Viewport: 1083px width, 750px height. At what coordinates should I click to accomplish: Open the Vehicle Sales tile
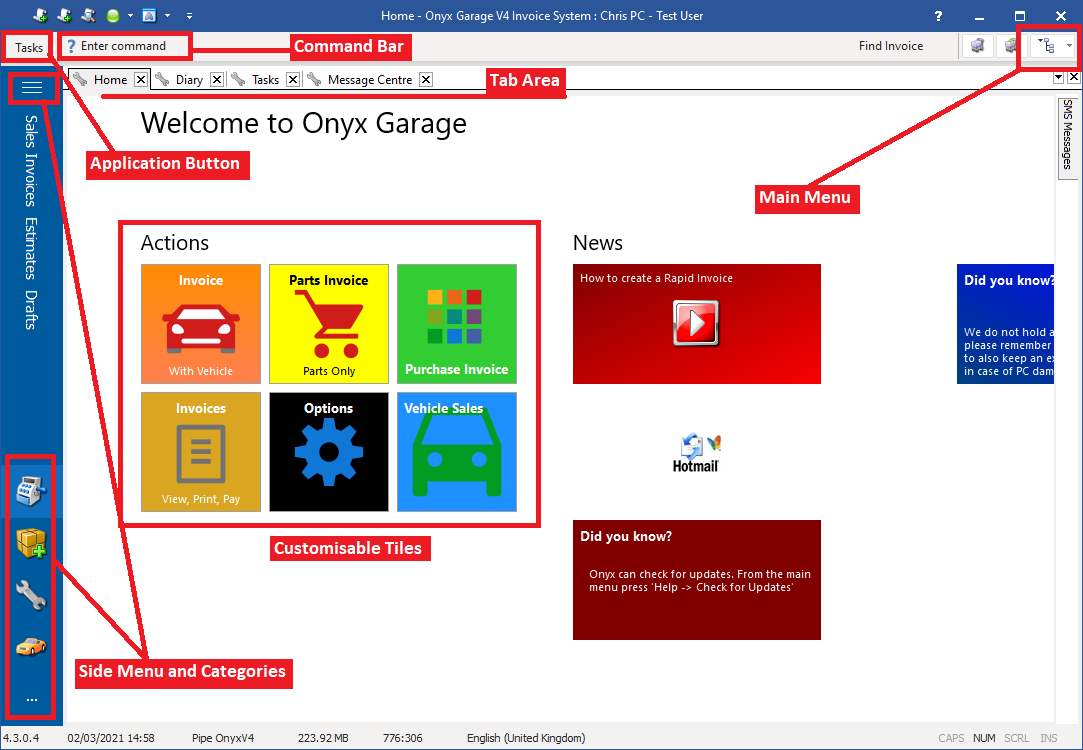(457, 452)
